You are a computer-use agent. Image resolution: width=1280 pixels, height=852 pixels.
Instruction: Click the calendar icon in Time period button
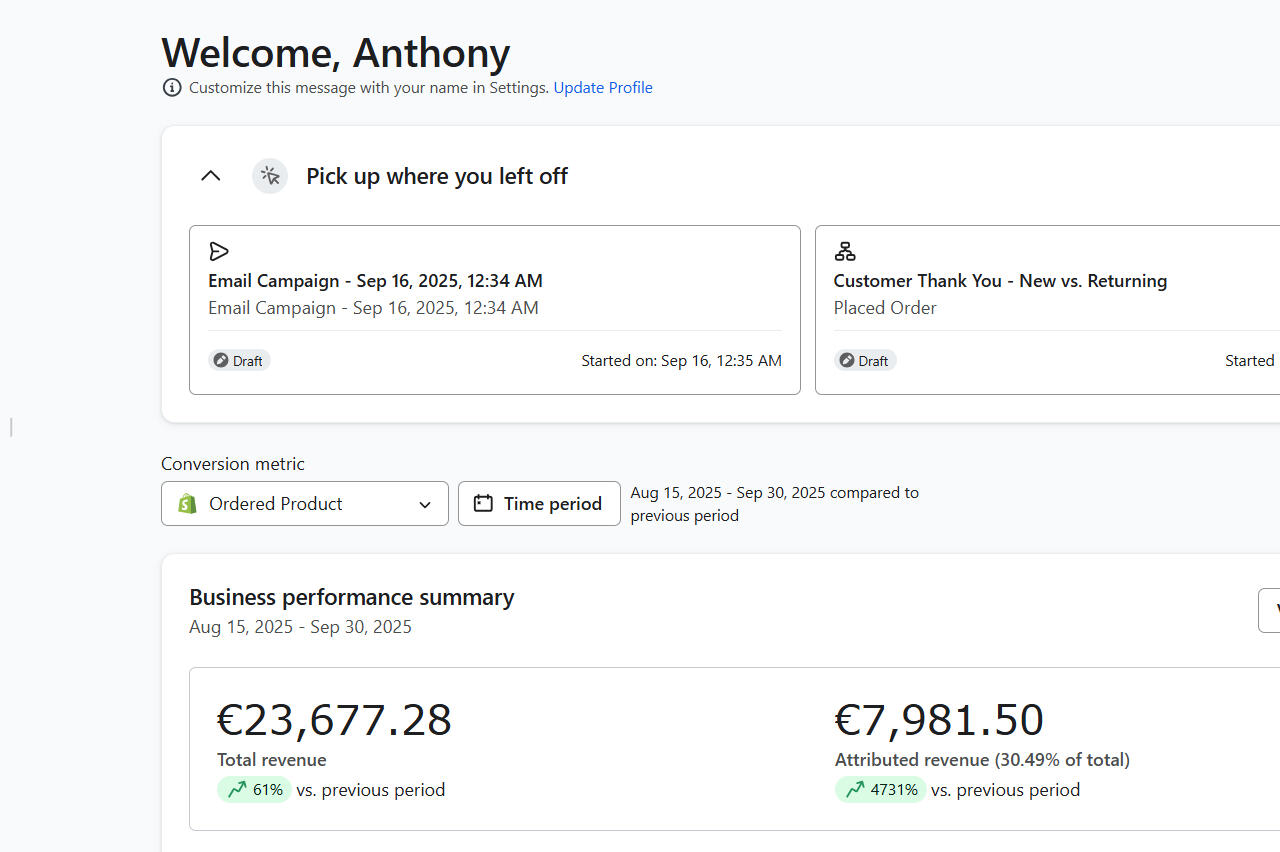[483, 504]
